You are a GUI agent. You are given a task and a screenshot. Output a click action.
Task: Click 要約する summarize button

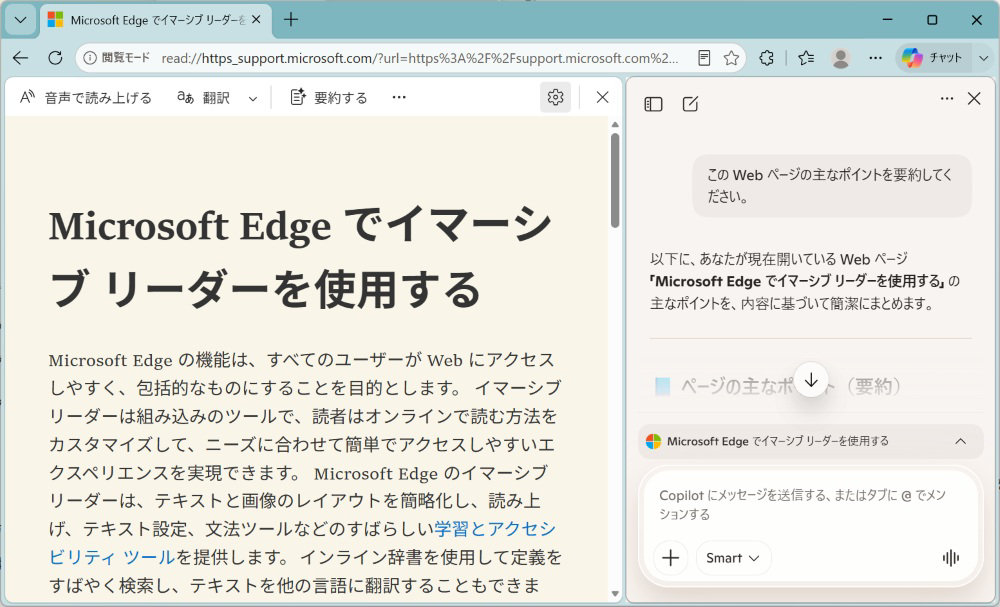[329, 98]
